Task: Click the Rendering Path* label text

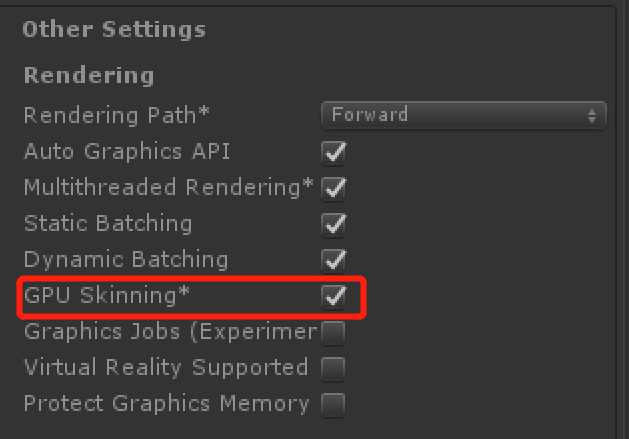Action: (x=118, y=115)
